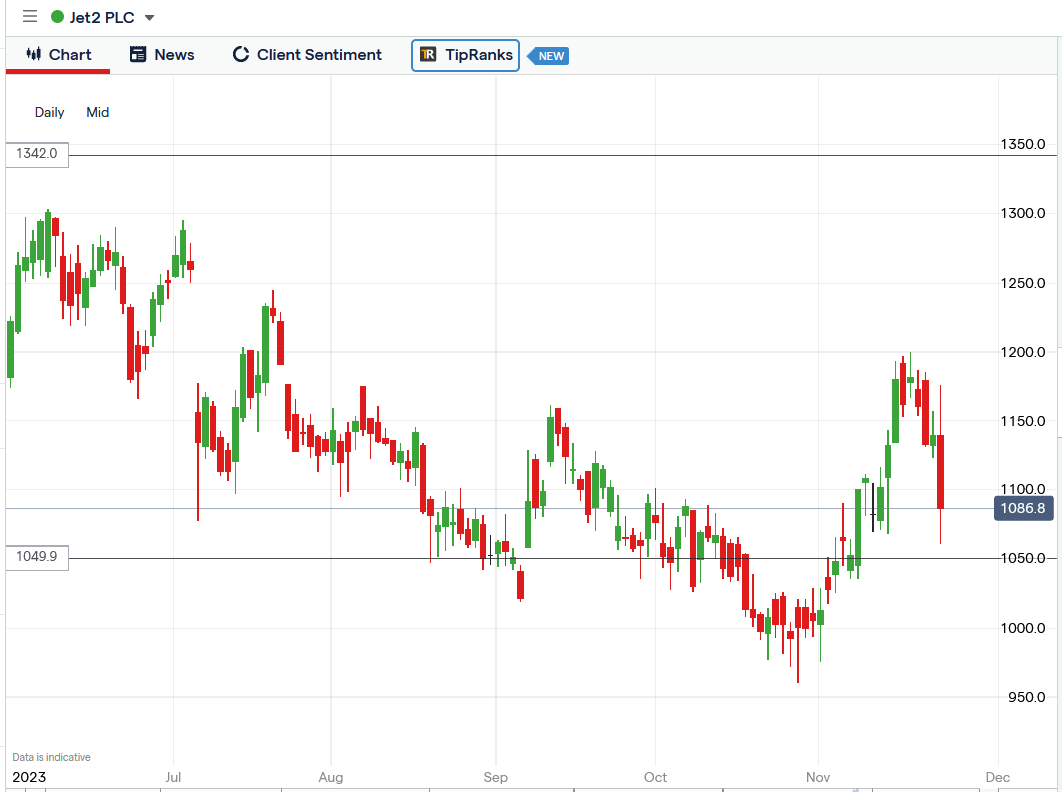Click the Oct date axis label
The height and width of the screenshot is (792, 1062).
[656, 777]
